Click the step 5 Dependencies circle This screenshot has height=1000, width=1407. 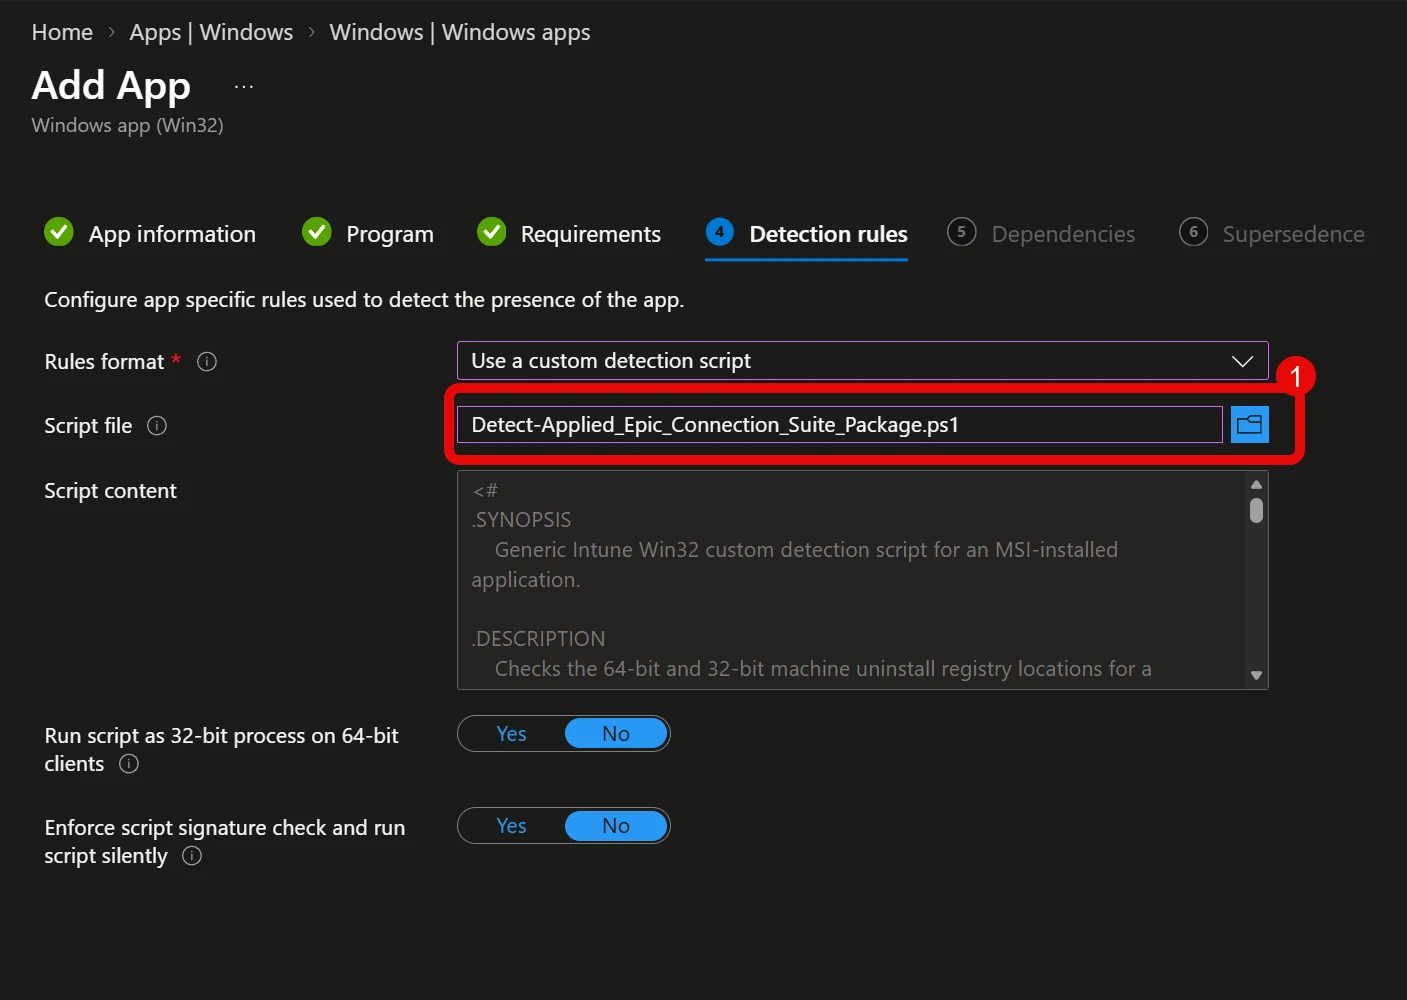point(961,232)
